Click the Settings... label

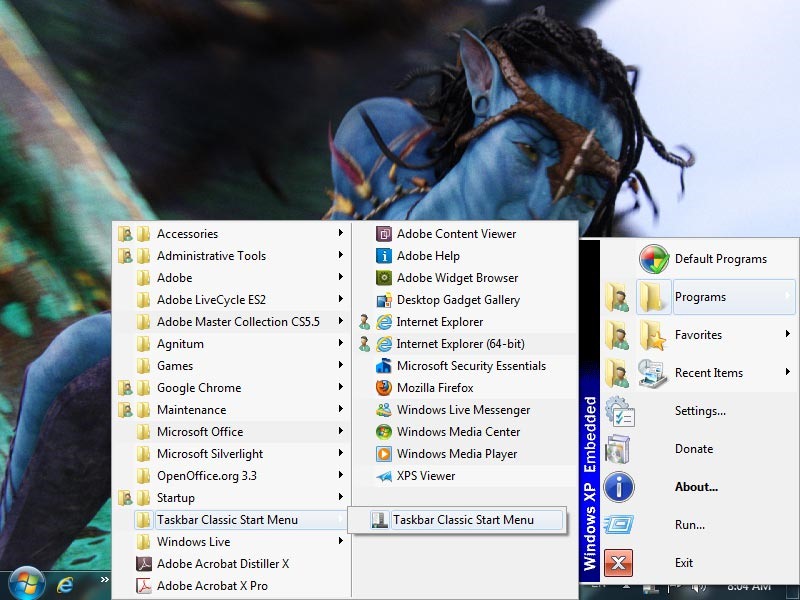(x=700, y=411)
